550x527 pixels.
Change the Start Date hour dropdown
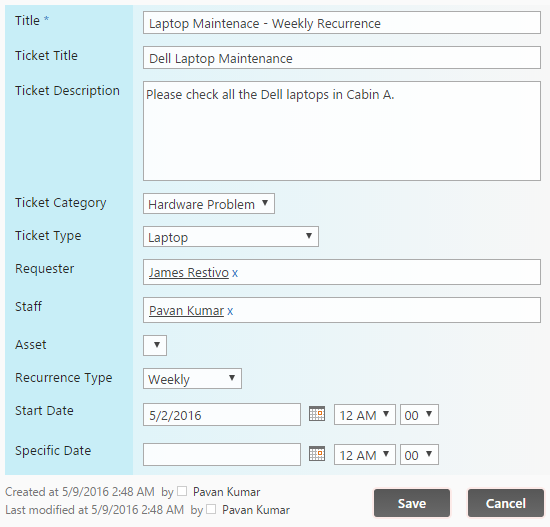pos(365,415)
